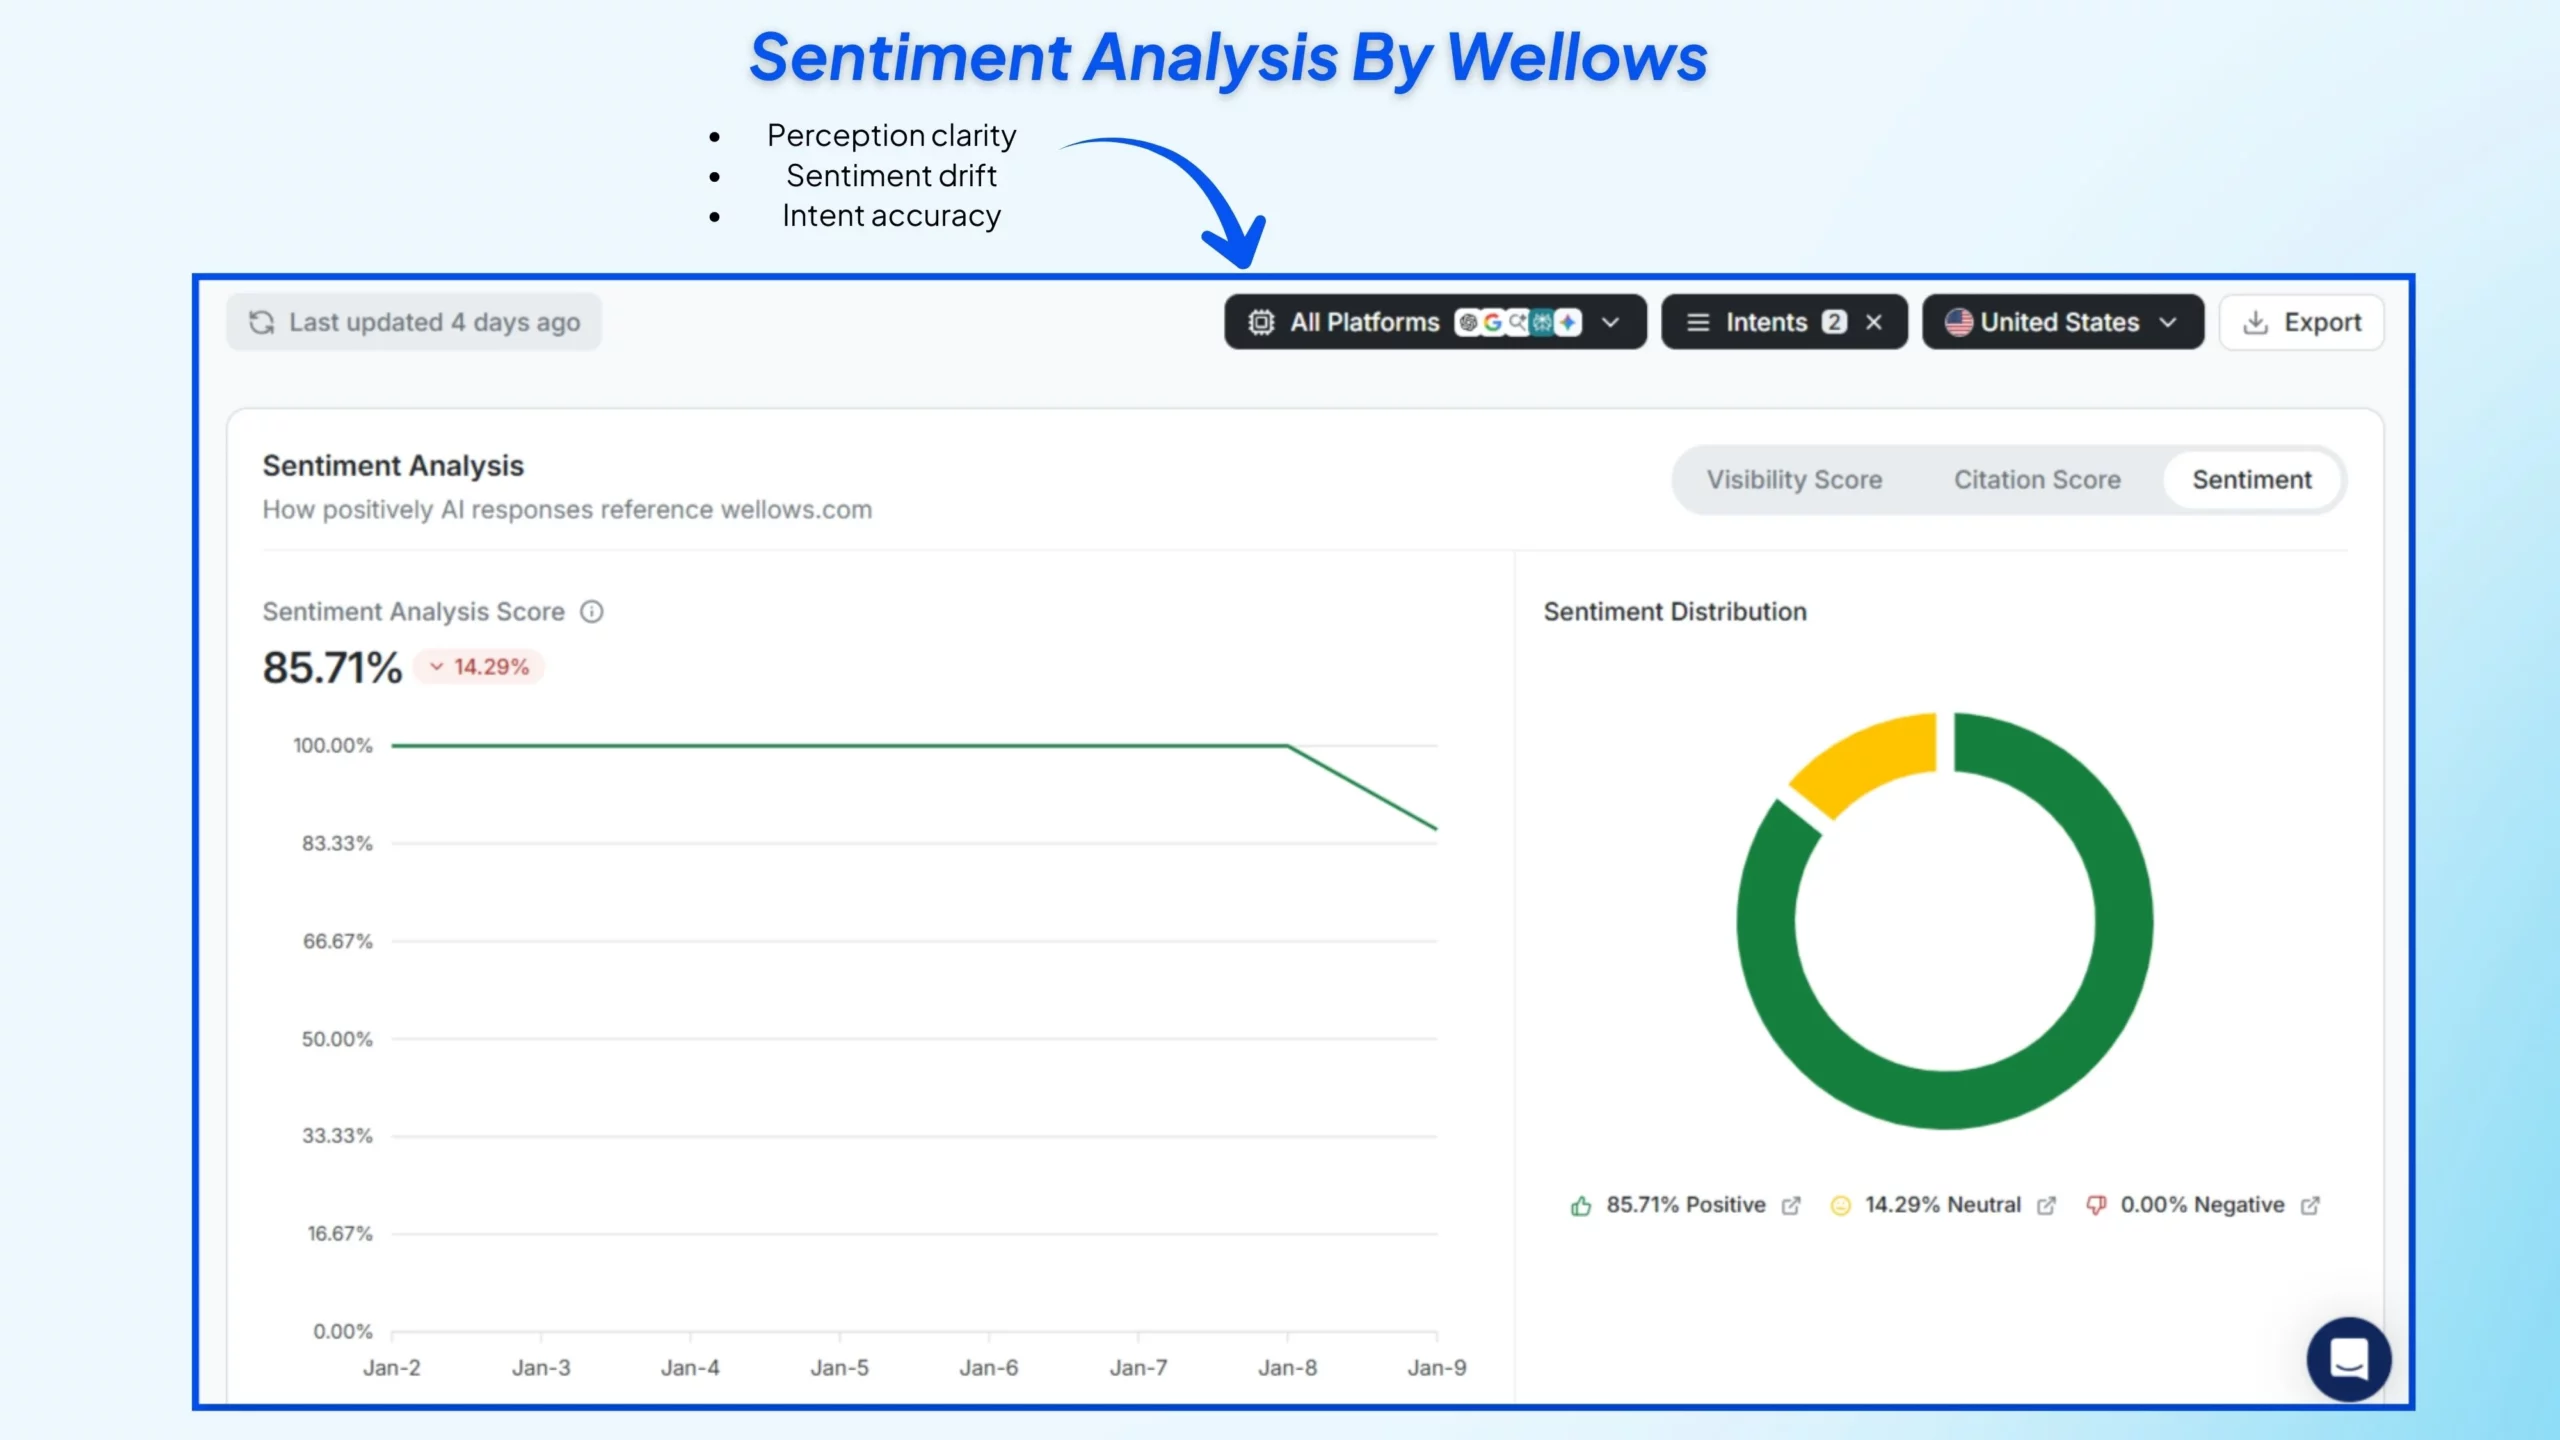Click the Gemini sparkle platform logo

pos(1568,322)
